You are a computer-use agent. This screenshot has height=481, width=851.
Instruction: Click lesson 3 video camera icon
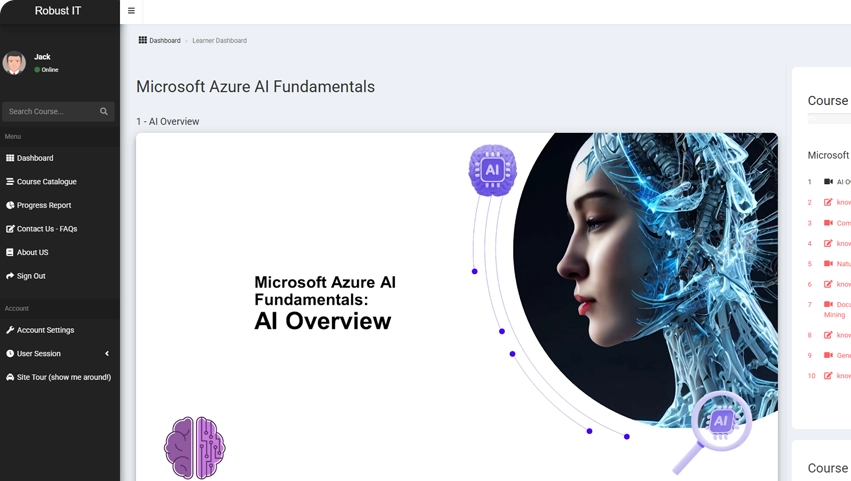828,223
